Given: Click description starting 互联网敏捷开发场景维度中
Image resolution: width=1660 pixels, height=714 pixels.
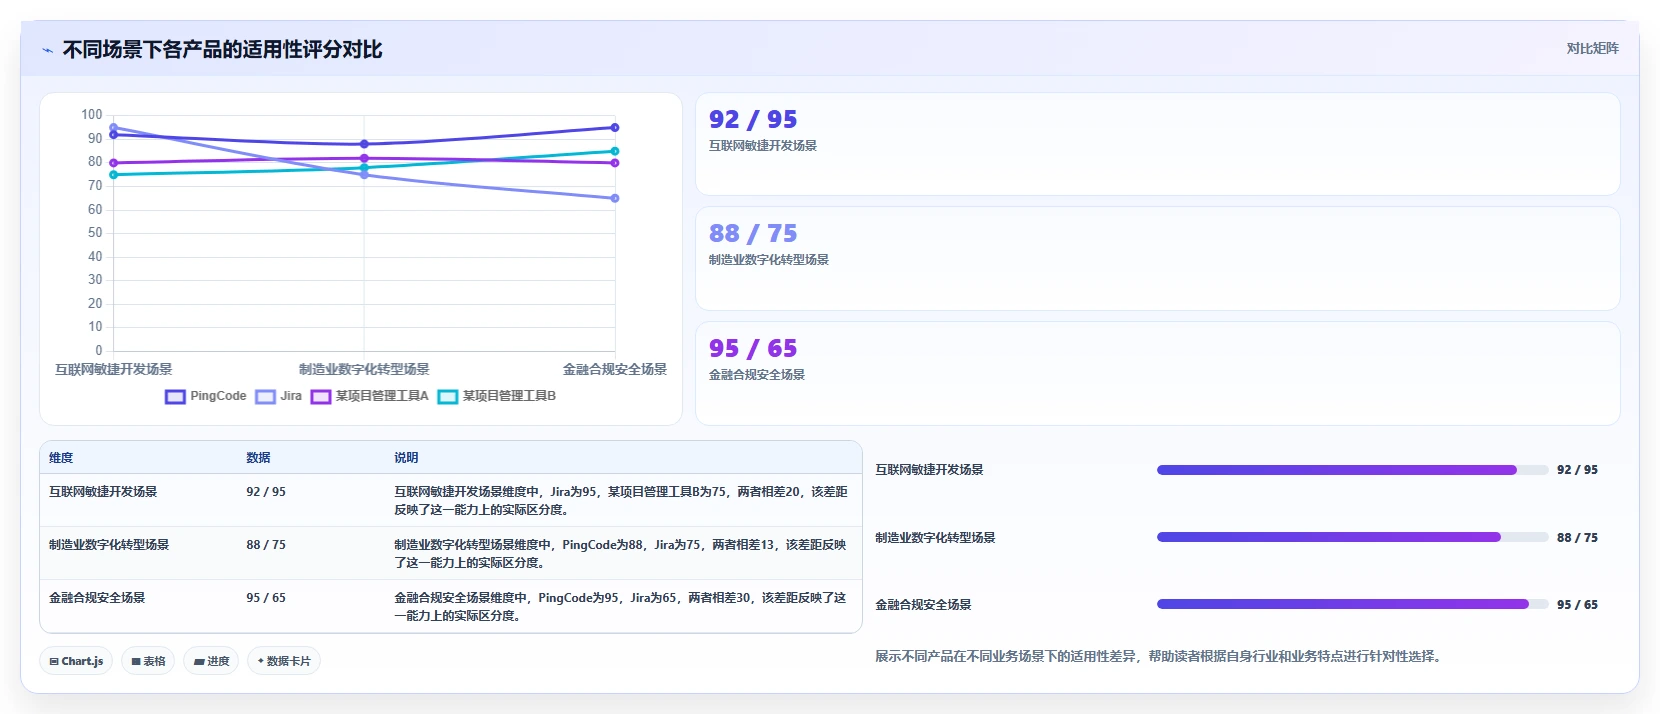Looking at the screenshot, I should [x=621, y=501].
